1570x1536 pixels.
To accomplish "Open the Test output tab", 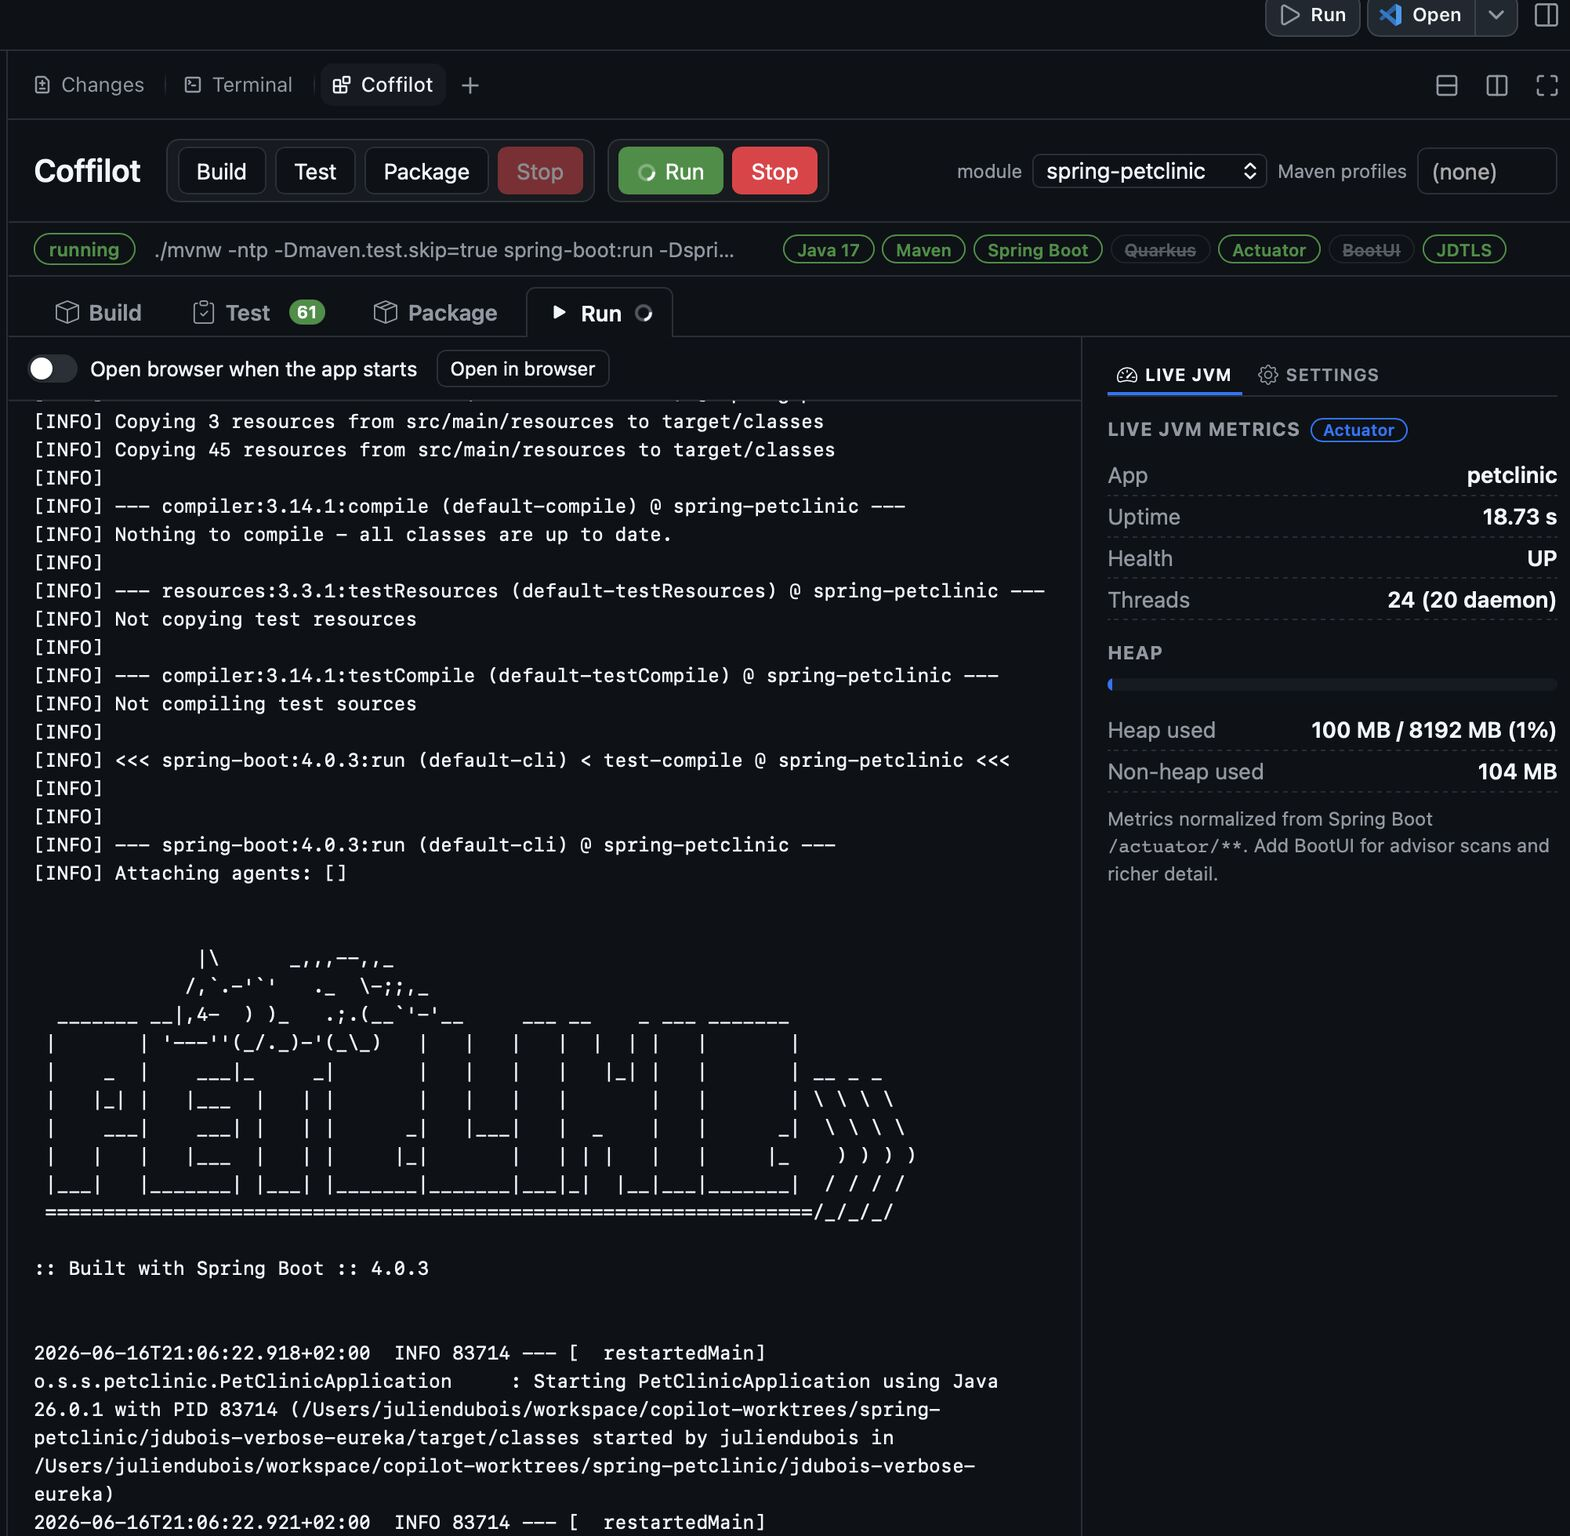I will [x=257, y=313].
